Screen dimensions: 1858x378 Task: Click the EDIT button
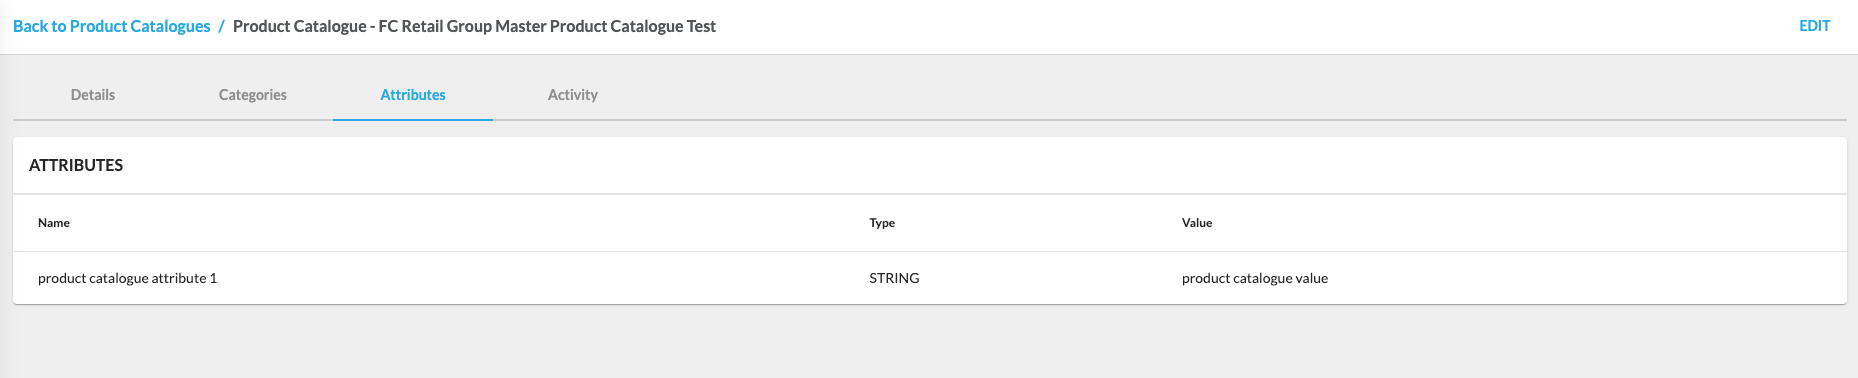(1814, 26)
